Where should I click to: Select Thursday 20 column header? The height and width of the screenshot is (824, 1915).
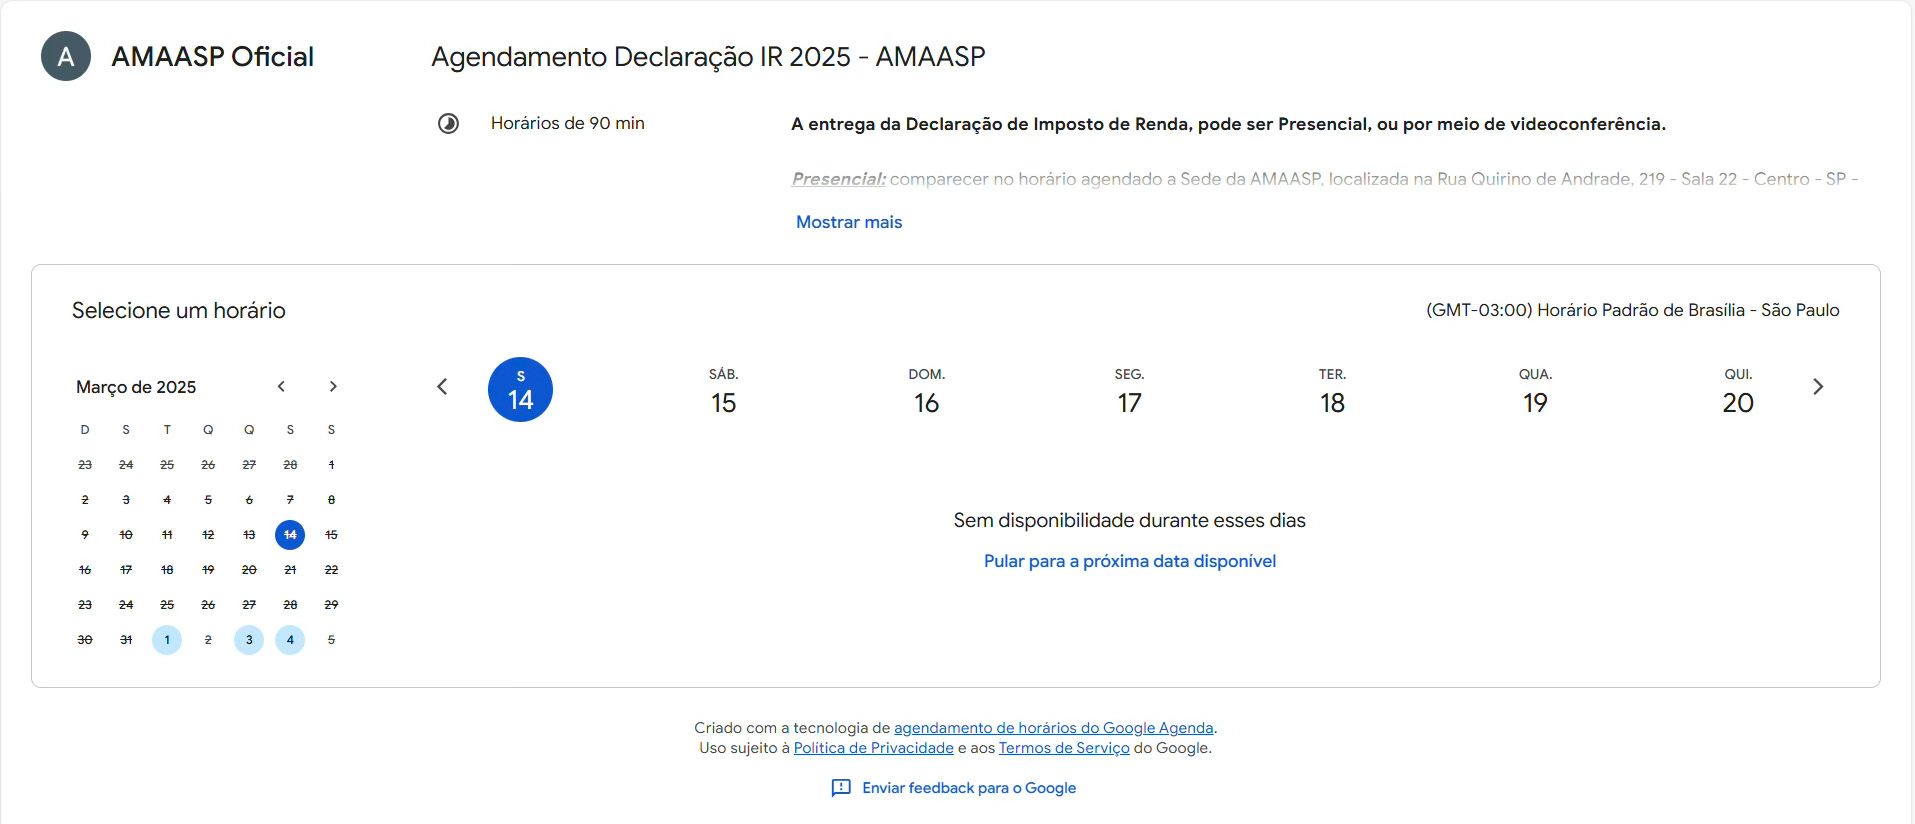coord(1738,391)
